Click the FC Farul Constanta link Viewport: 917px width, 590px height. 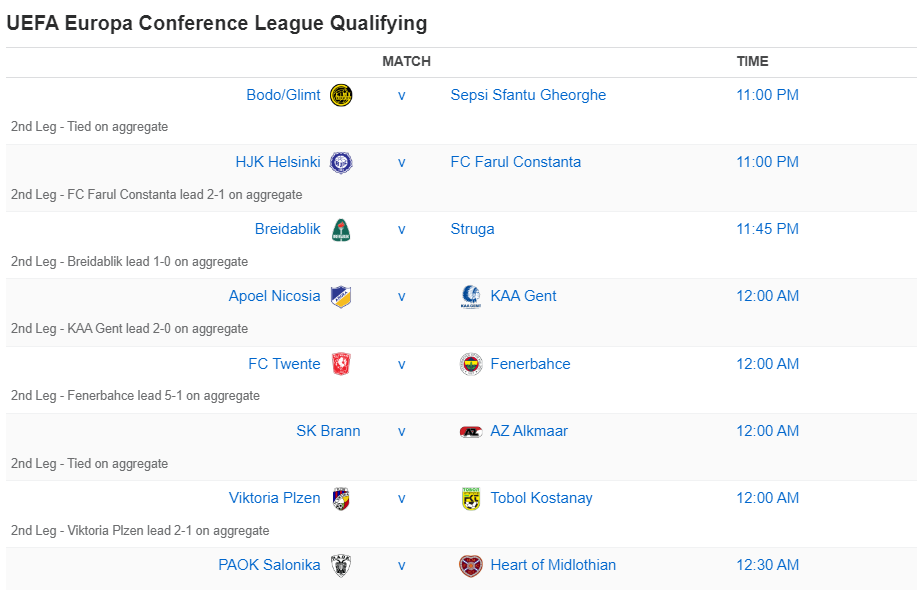[x=516, y=161]
